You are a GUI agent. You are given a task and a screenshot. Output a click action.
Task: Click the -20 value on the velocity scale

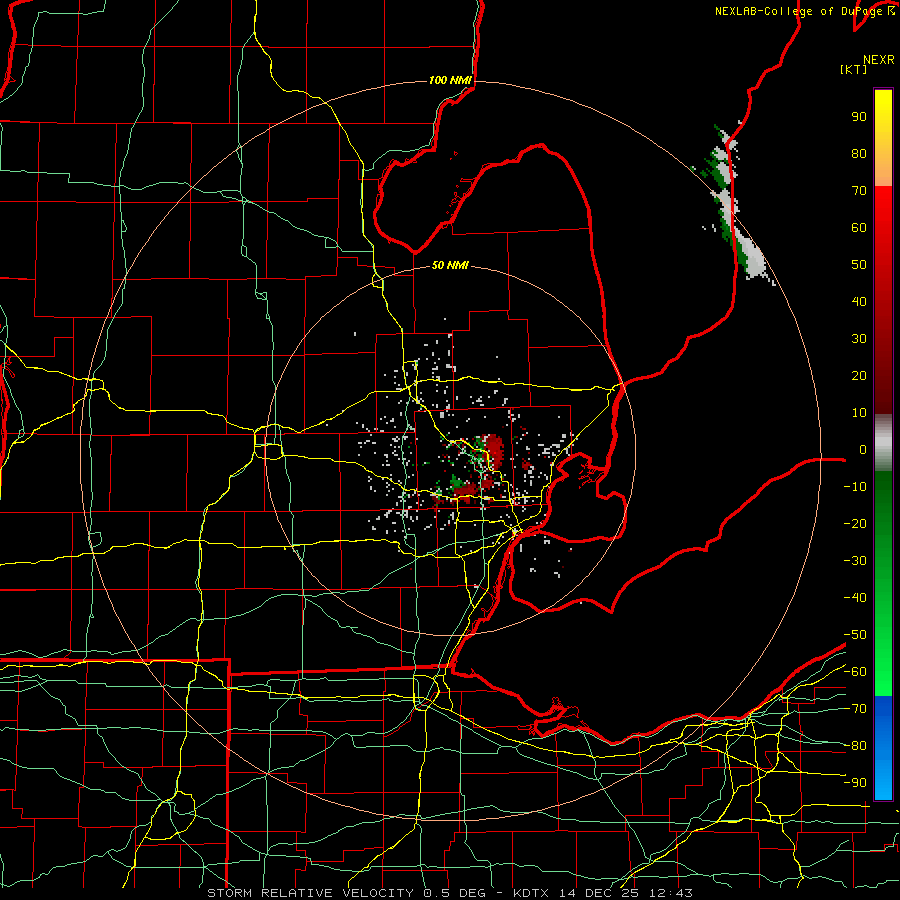click(855, 523)
